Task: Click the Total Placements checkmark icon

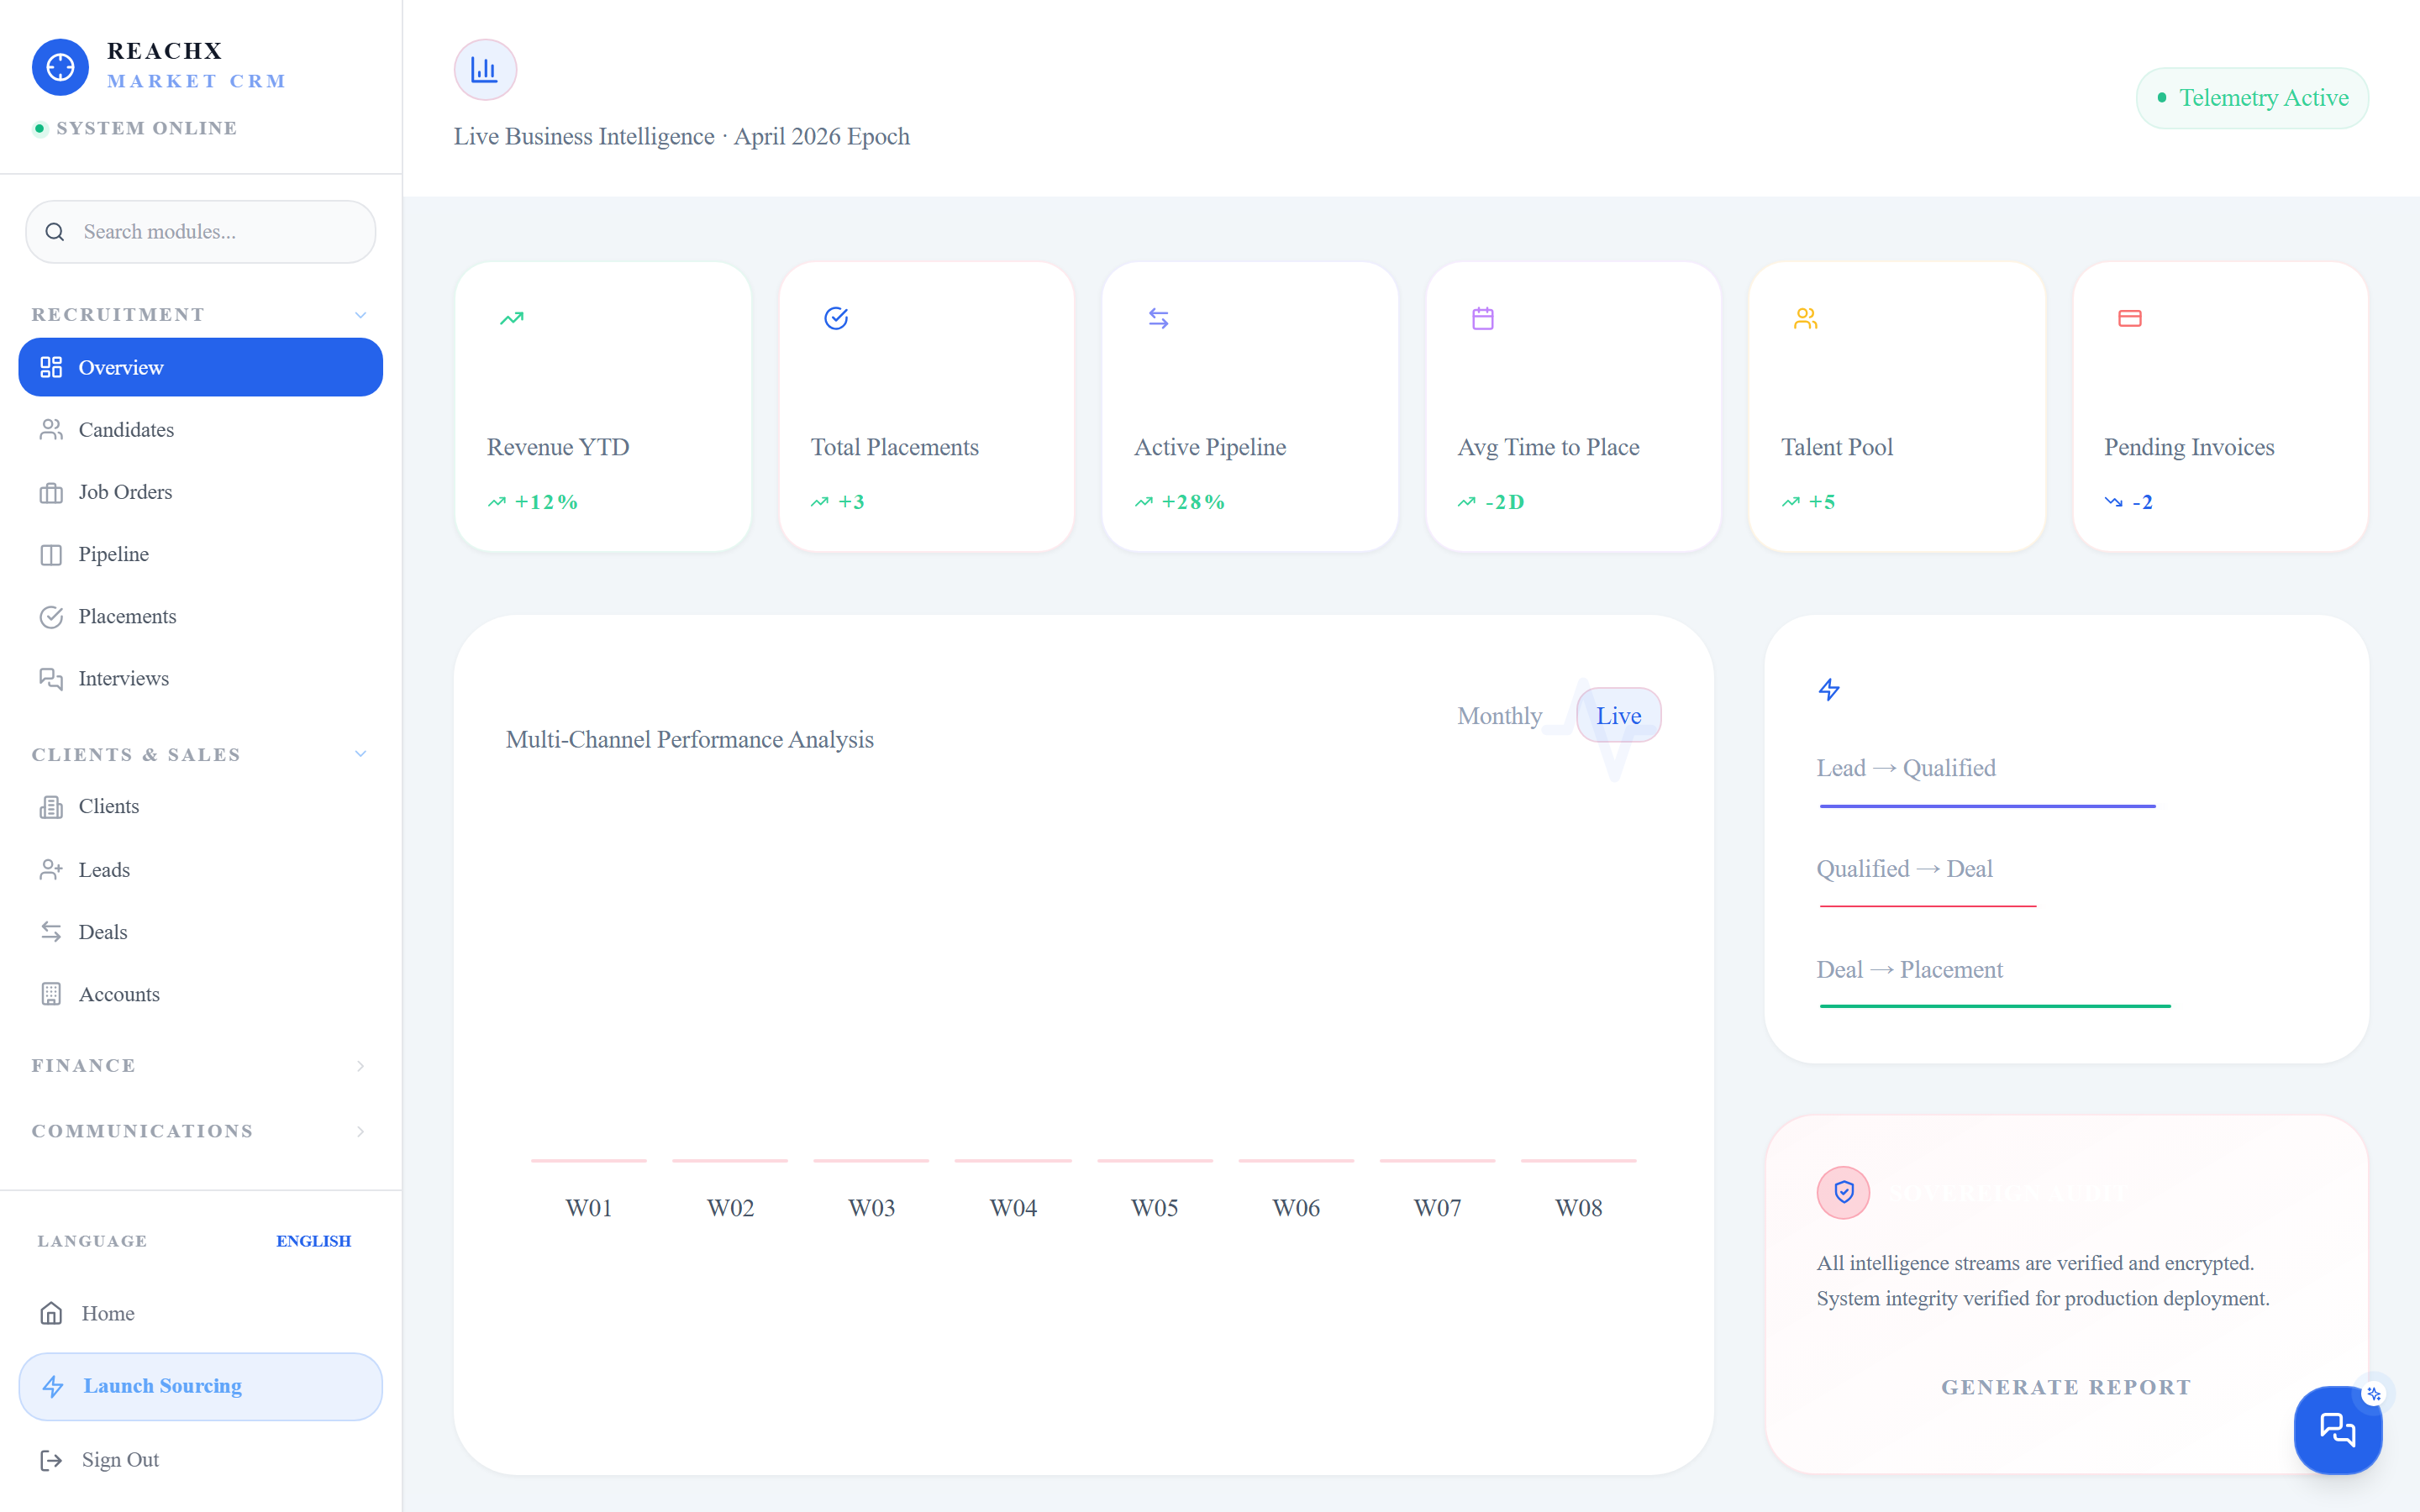Action: (836, 318)
